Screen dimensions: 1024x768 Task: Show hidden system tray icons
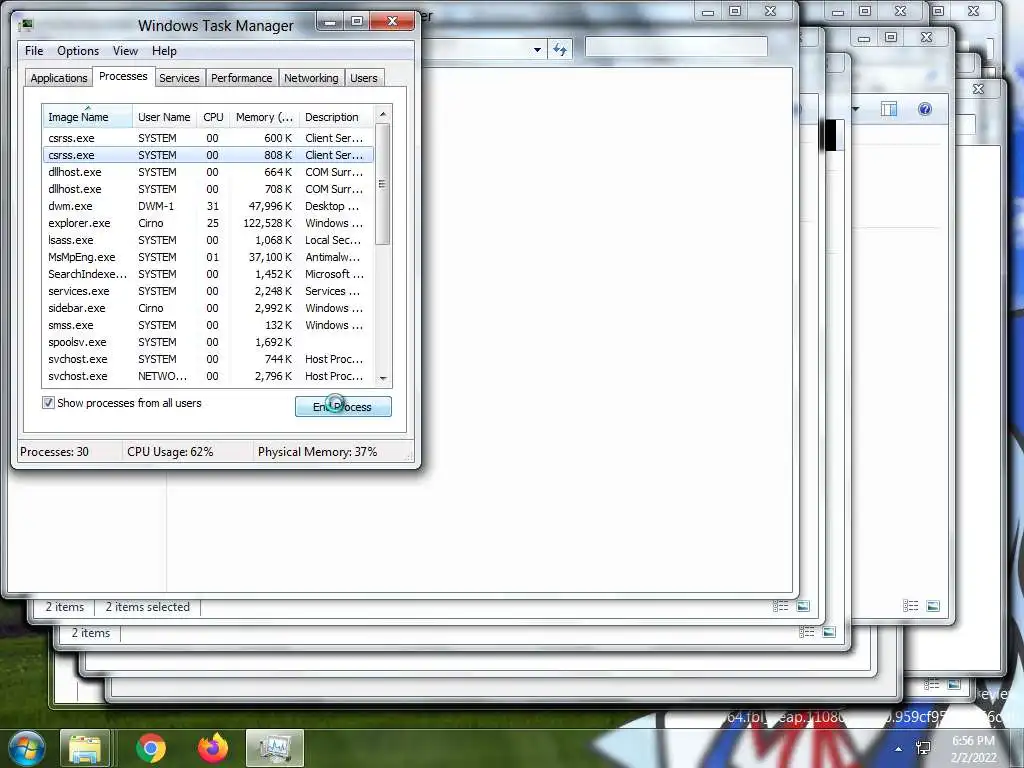coord(899,749)
